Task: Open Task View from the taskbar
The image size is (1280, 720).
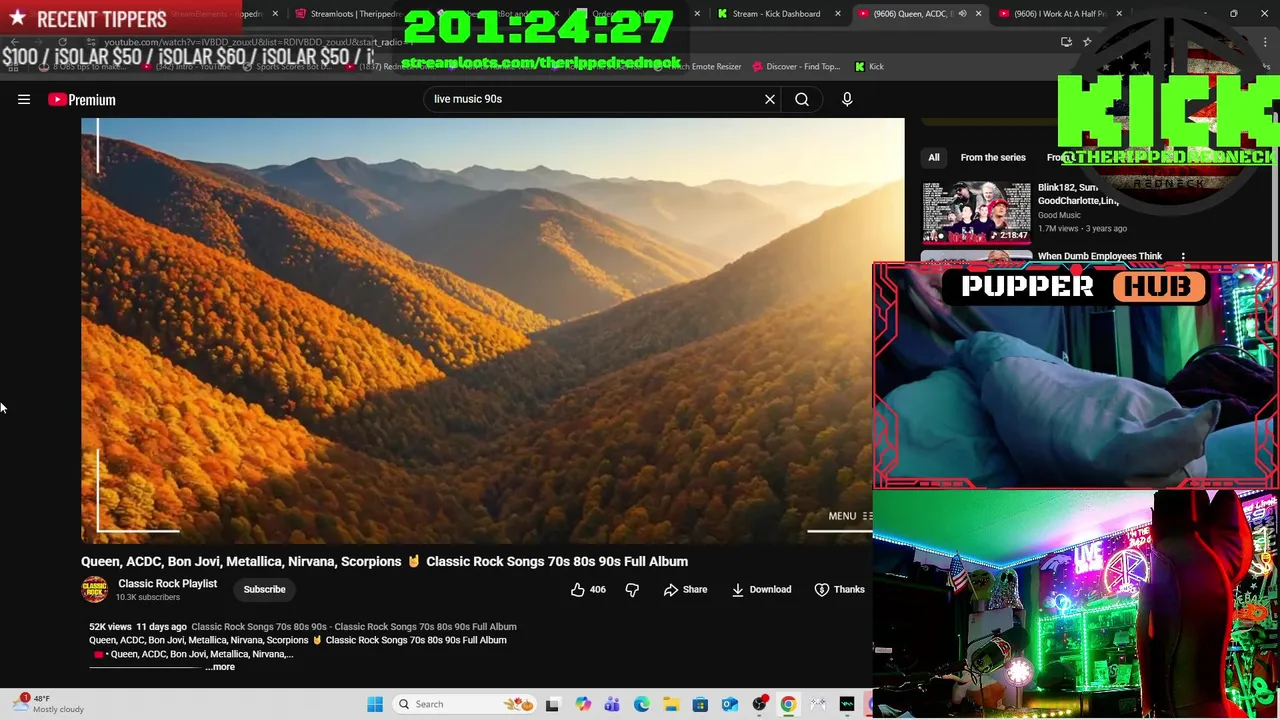Action: coord(552,704)
